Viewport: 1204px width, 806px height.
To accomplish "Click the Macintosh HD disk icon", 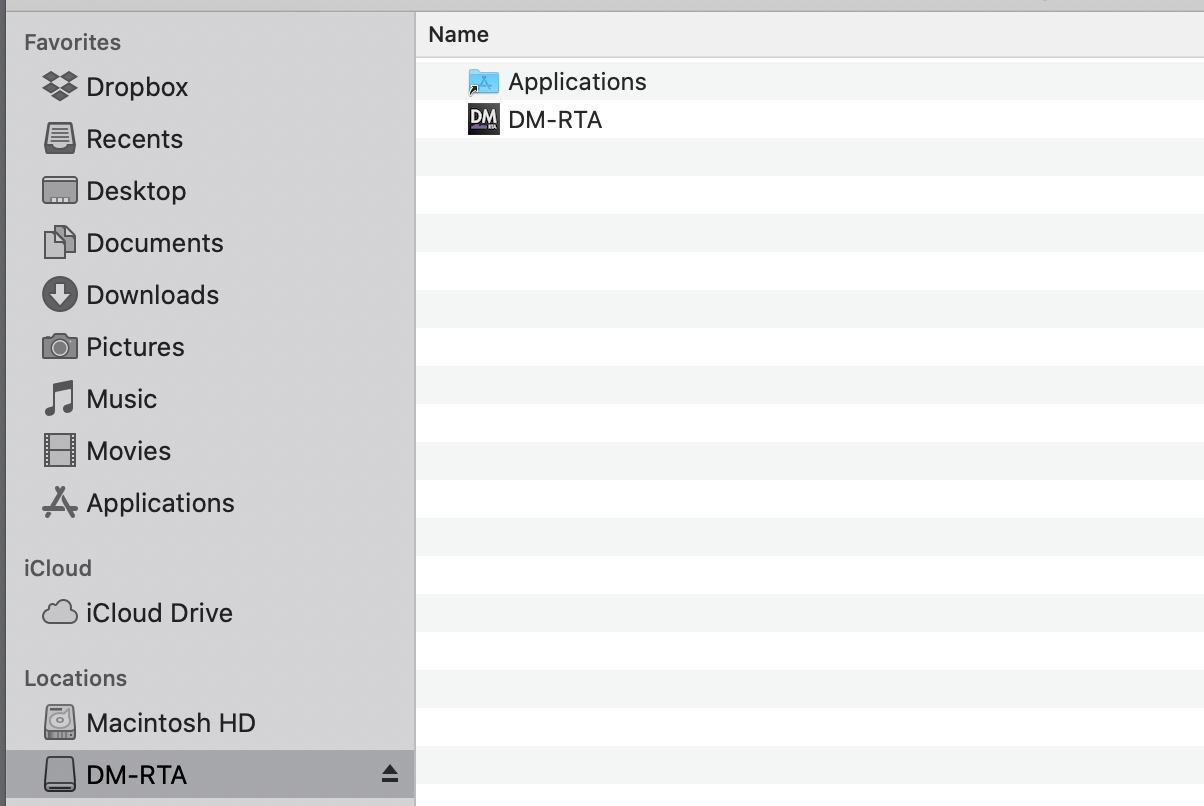I will [60, 722].
